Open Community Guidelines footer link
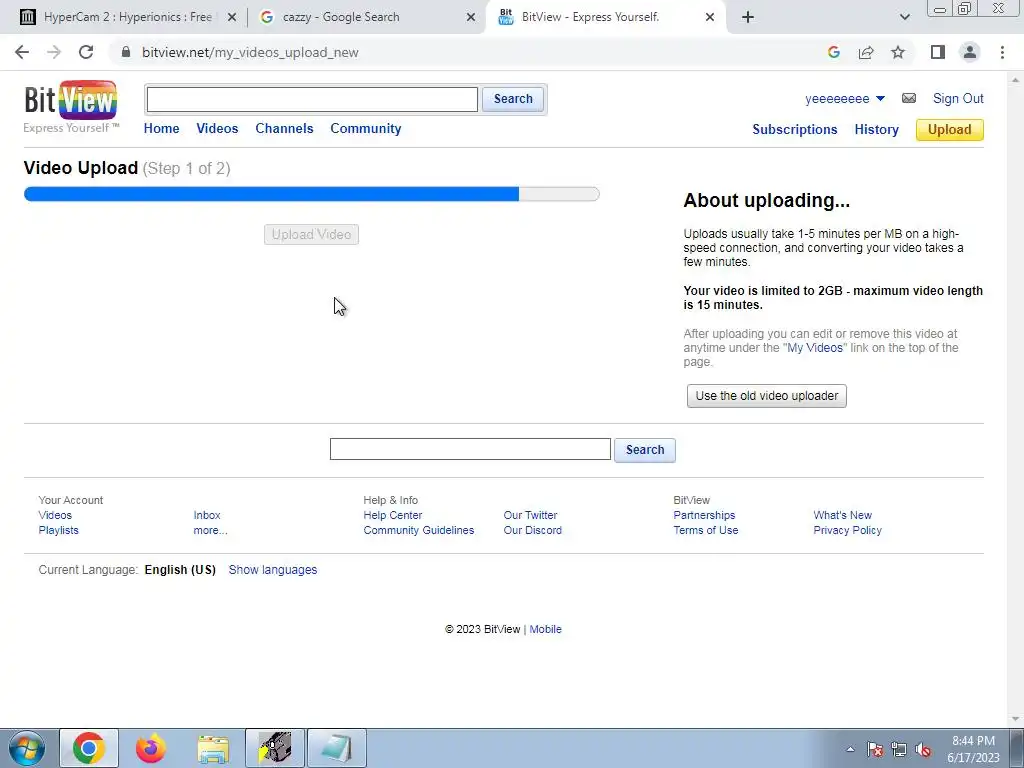The width and height of the screenshot is (1024, 768). pyautogui.click(x=419, y=530)
